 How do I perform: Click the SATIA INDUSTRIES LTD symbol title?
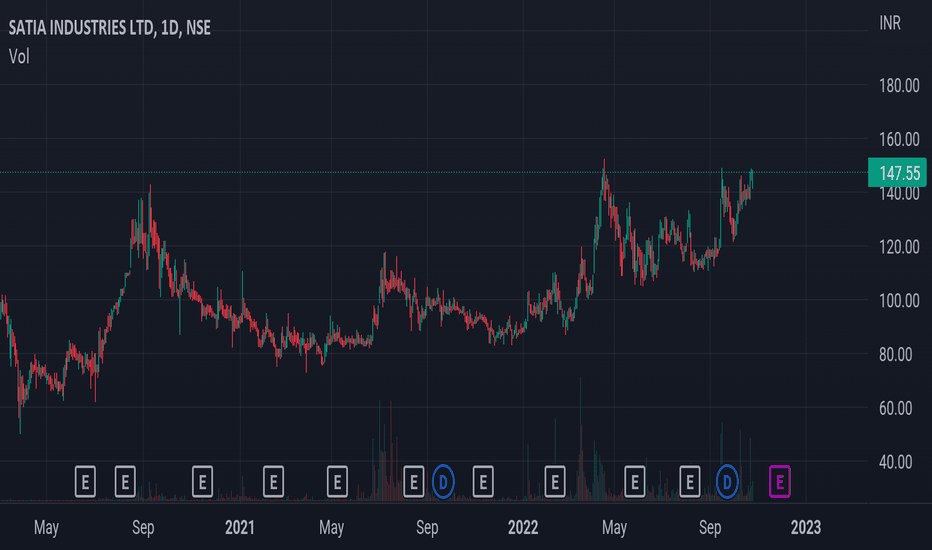pos(109,27)
